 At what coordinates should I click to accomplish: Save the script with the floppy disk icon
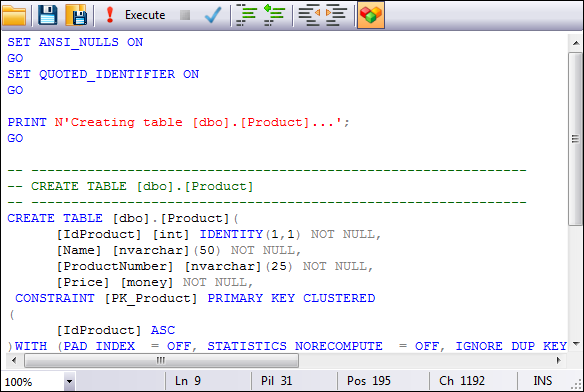point(48,15)
